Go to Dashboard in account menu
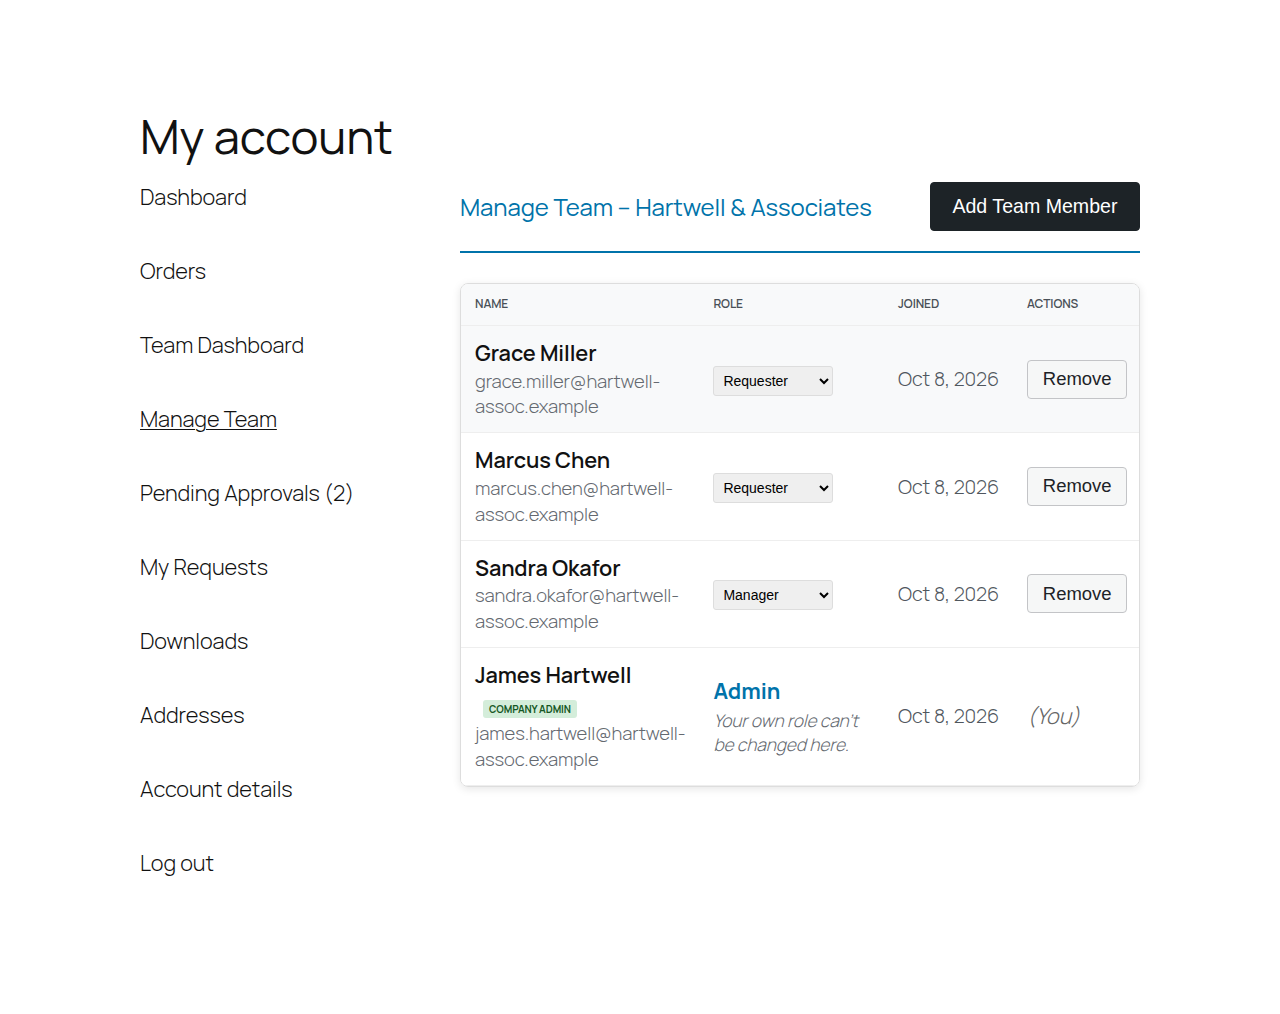 point(193,198)
